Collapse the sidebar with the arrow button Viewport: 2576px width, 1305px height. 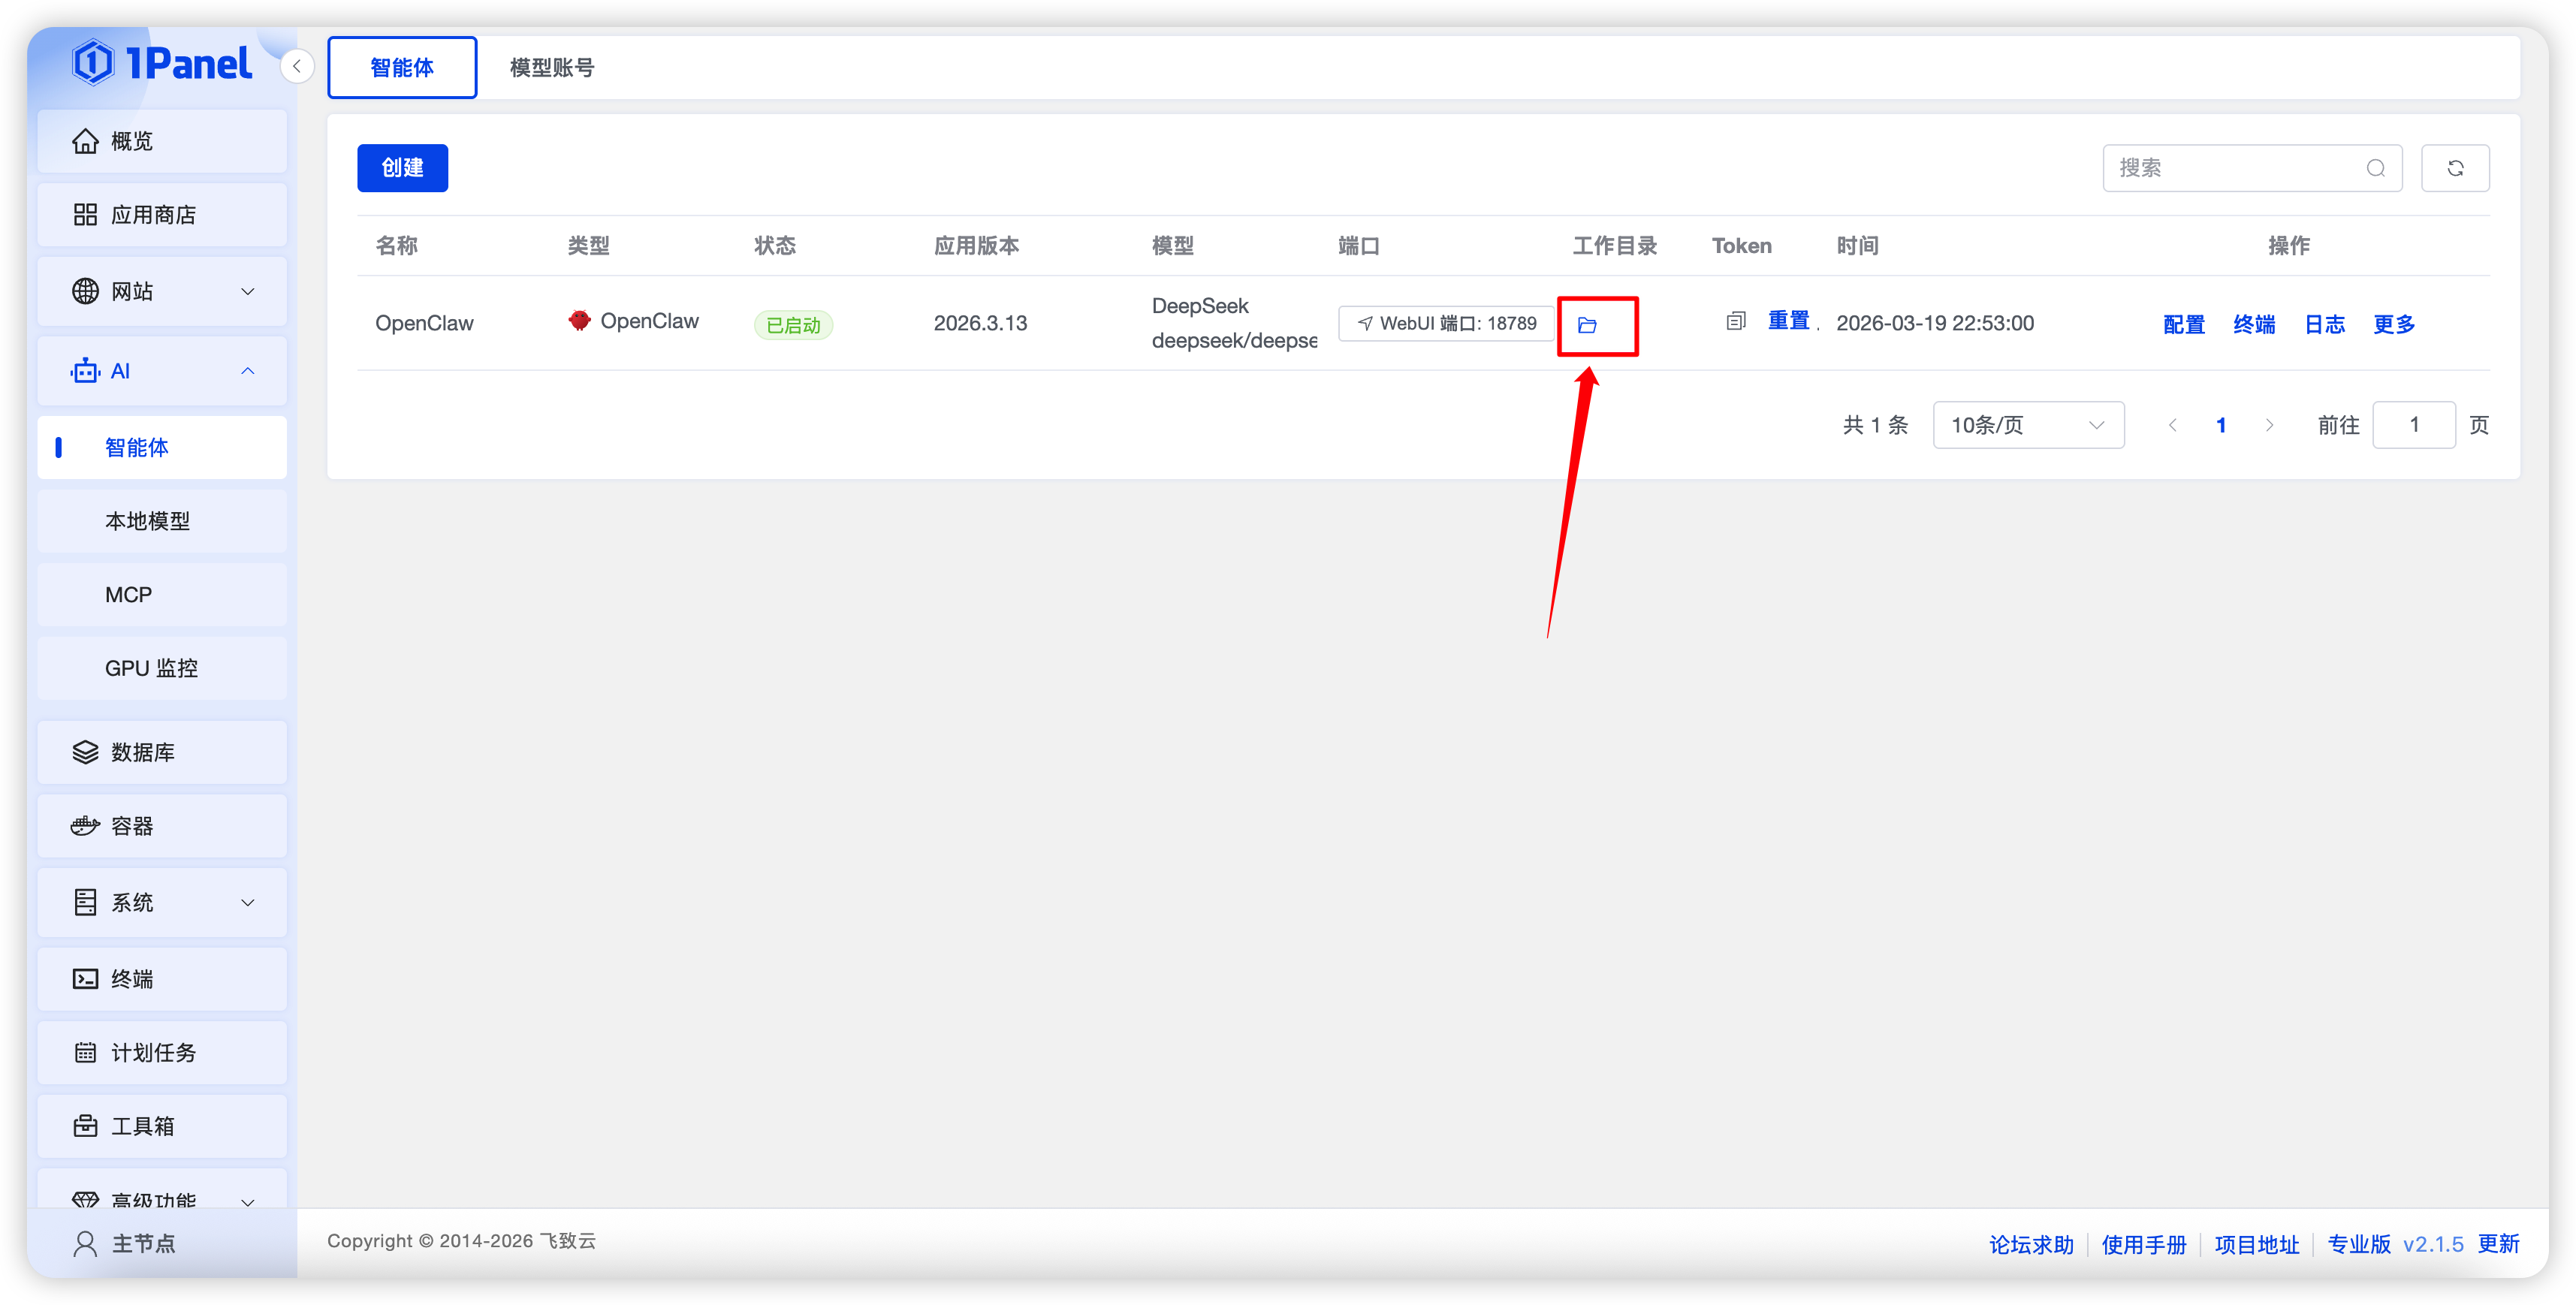[297, 66]
